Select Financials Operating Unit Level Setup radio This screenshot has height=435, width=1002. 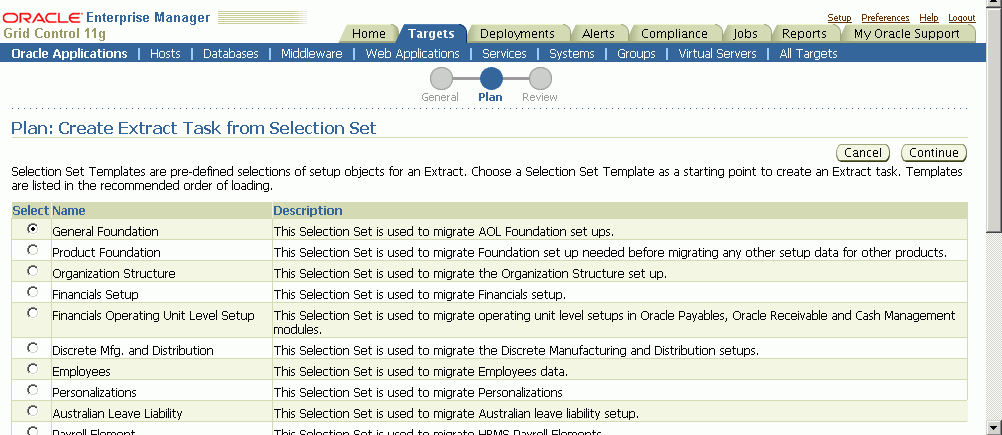(32, 313)
